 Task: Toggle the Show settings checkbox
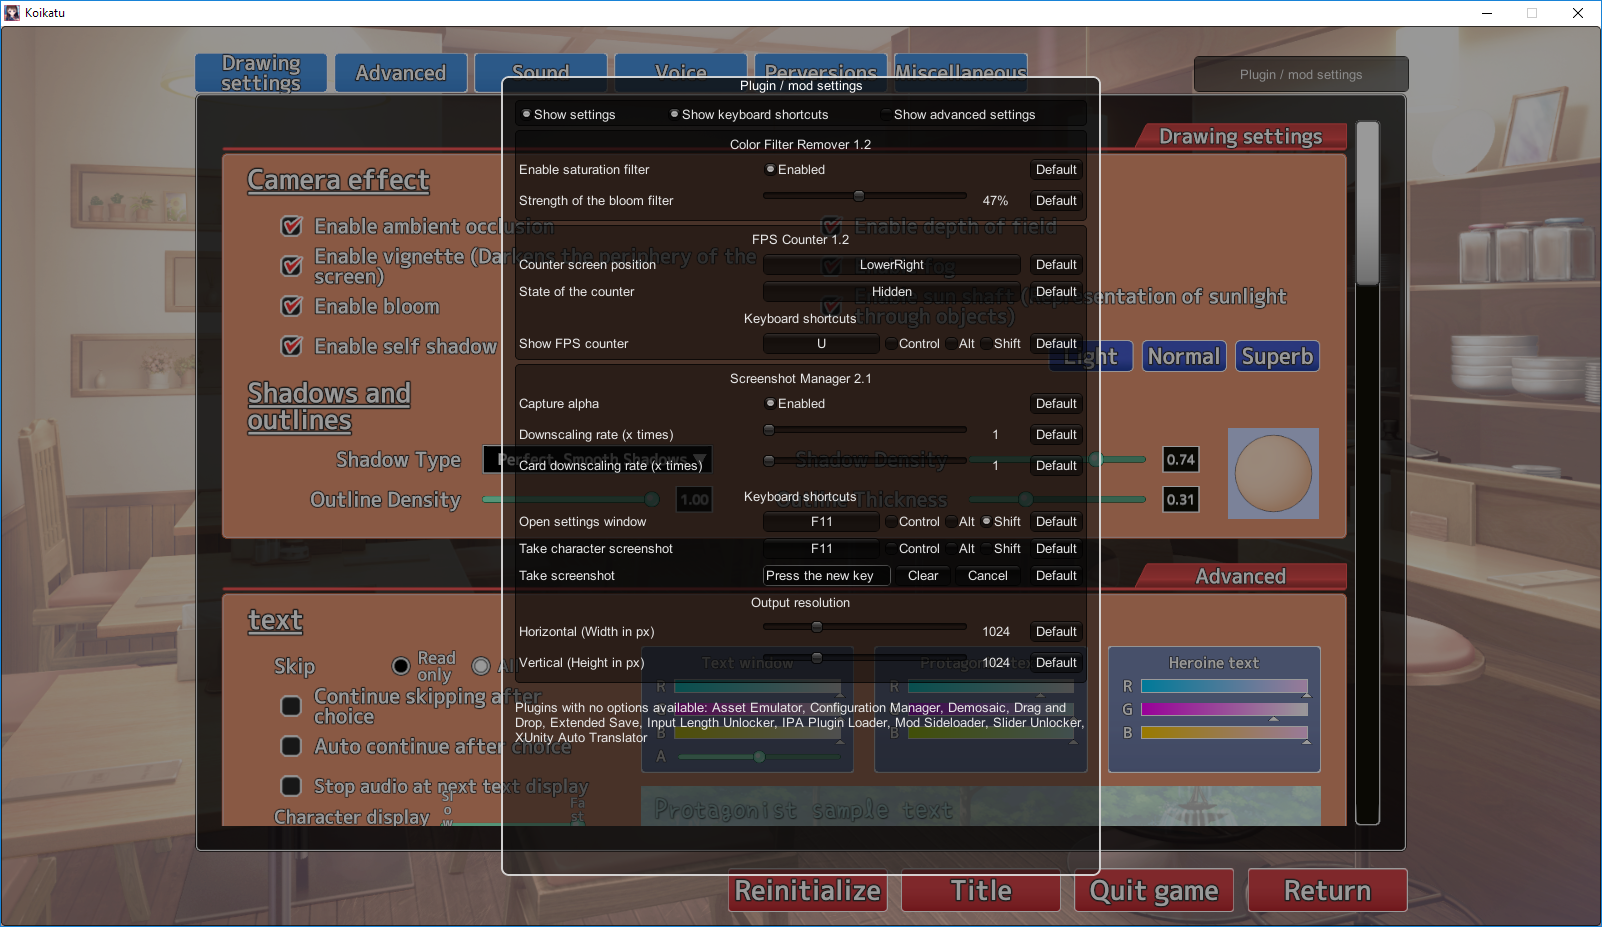pyautogui.click(x=568, y=115)
